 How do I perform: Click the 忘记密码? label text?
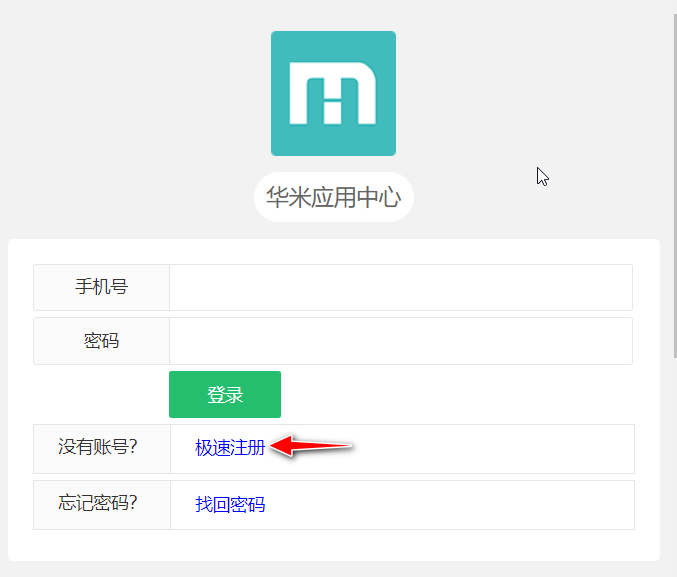pos(98,503)
